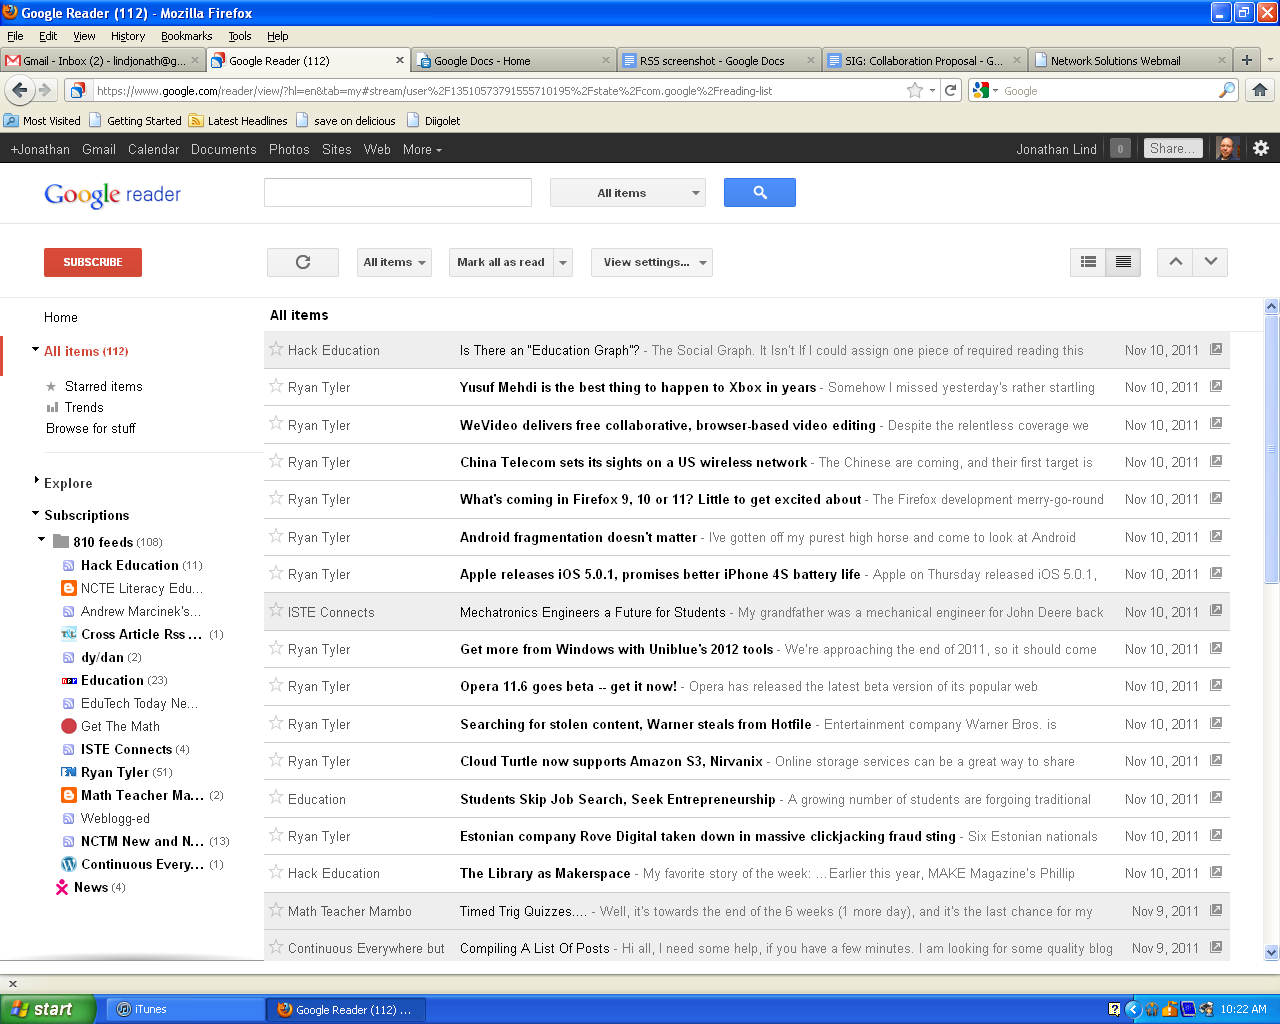Collapse the Subscriptions section
This screenshot has width=1280, height=1024.
[35, 514]
